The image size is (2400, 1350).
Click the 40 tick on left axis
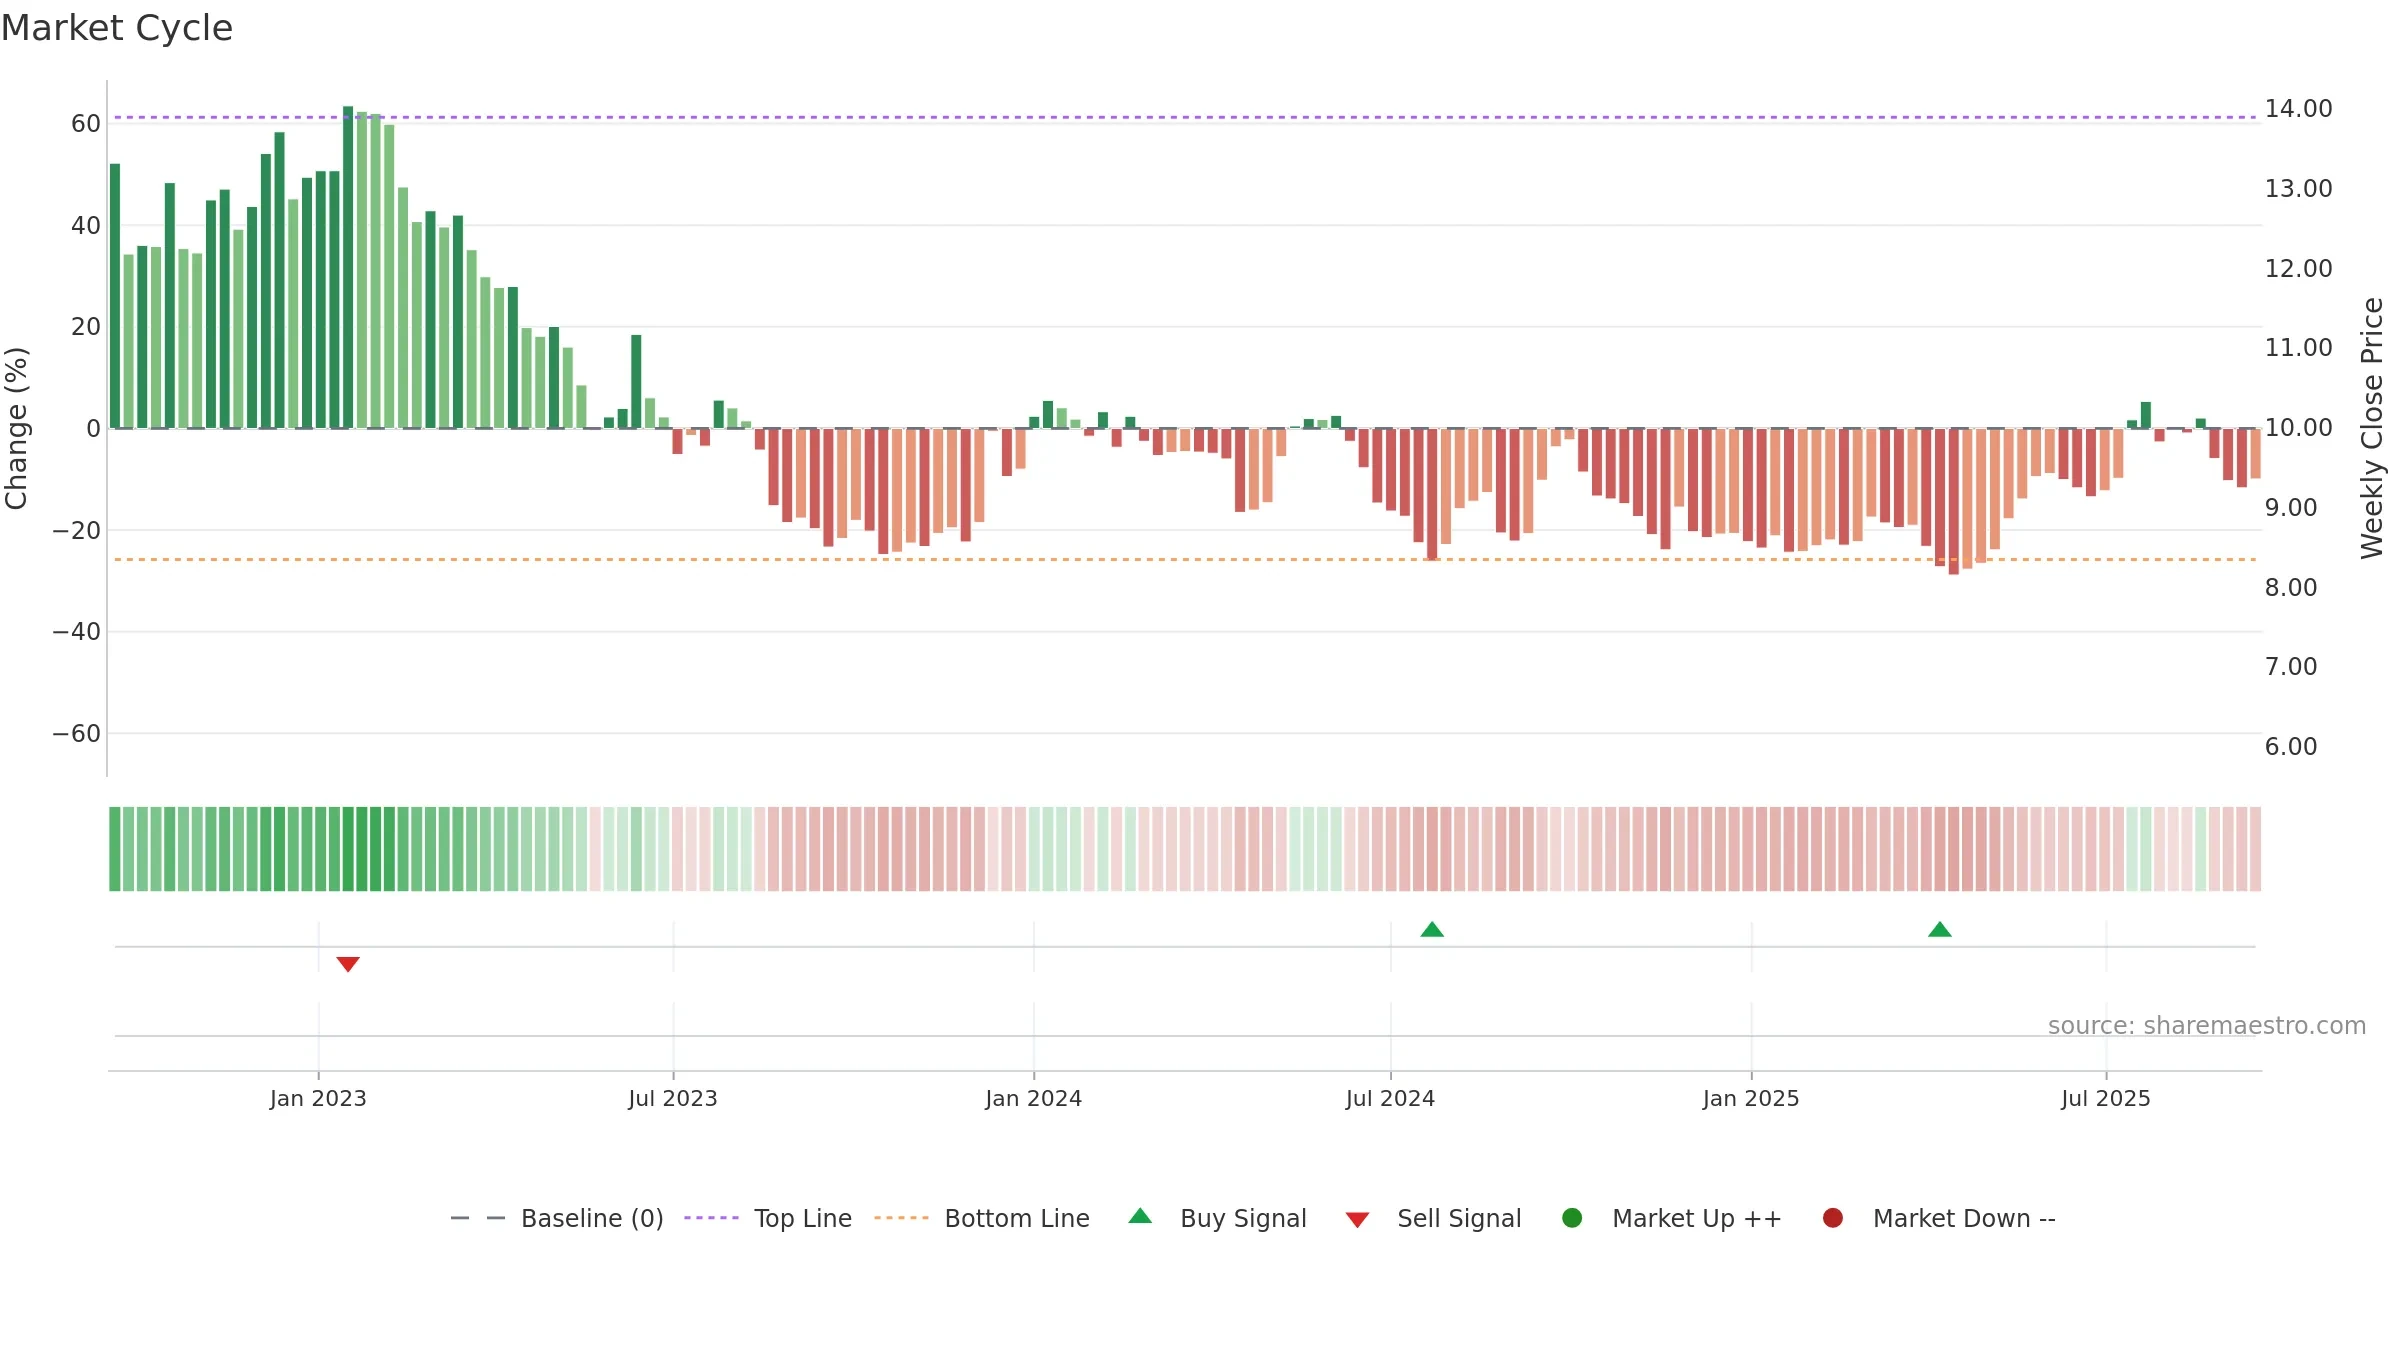tap(86, 226)
